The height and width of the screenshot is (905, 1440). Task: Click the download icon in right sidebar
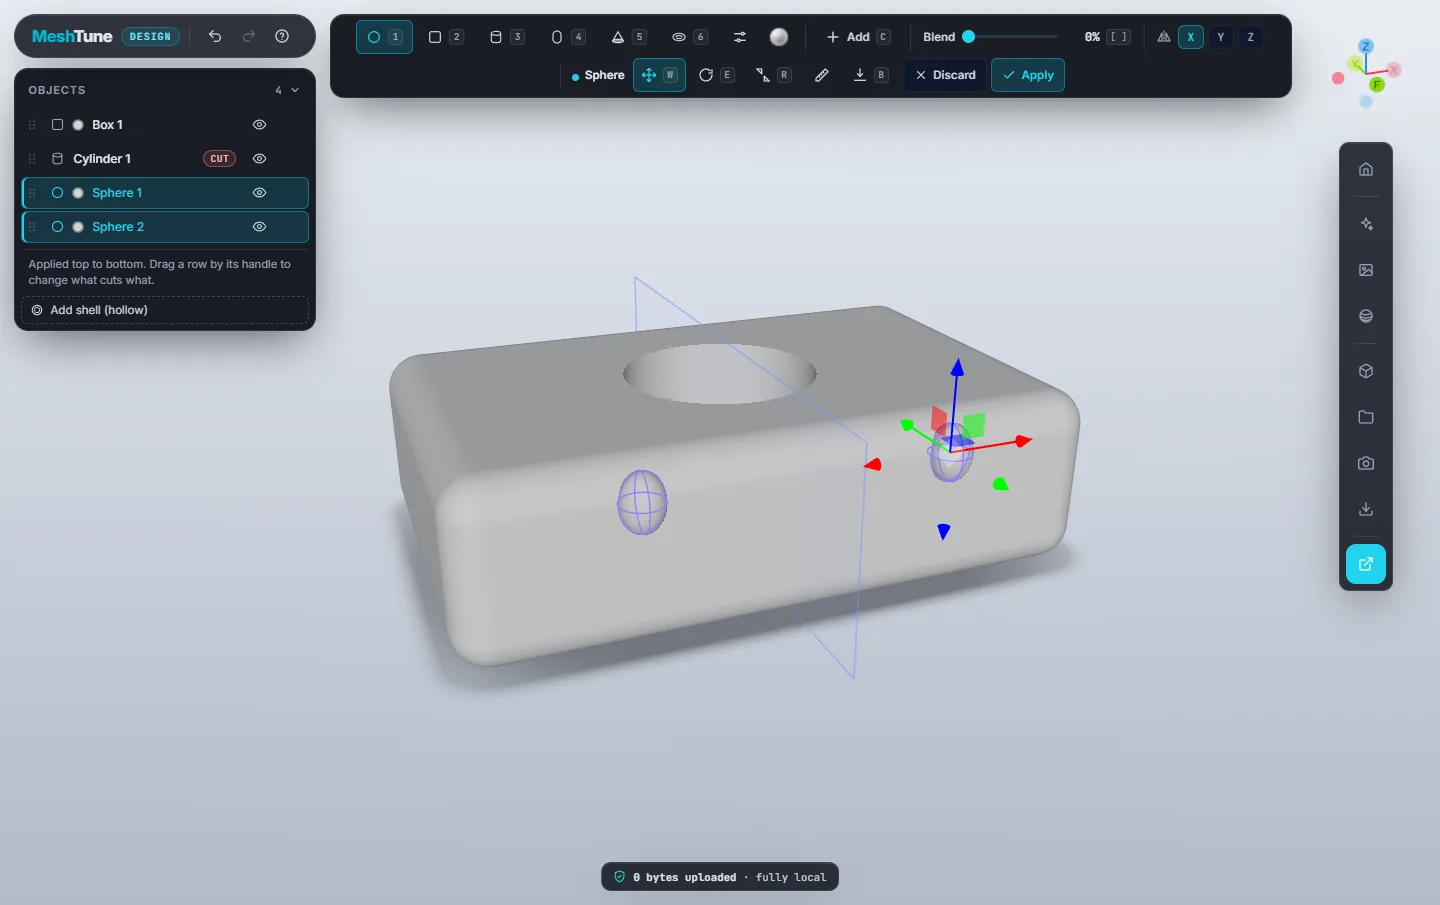coord(1366,509)
